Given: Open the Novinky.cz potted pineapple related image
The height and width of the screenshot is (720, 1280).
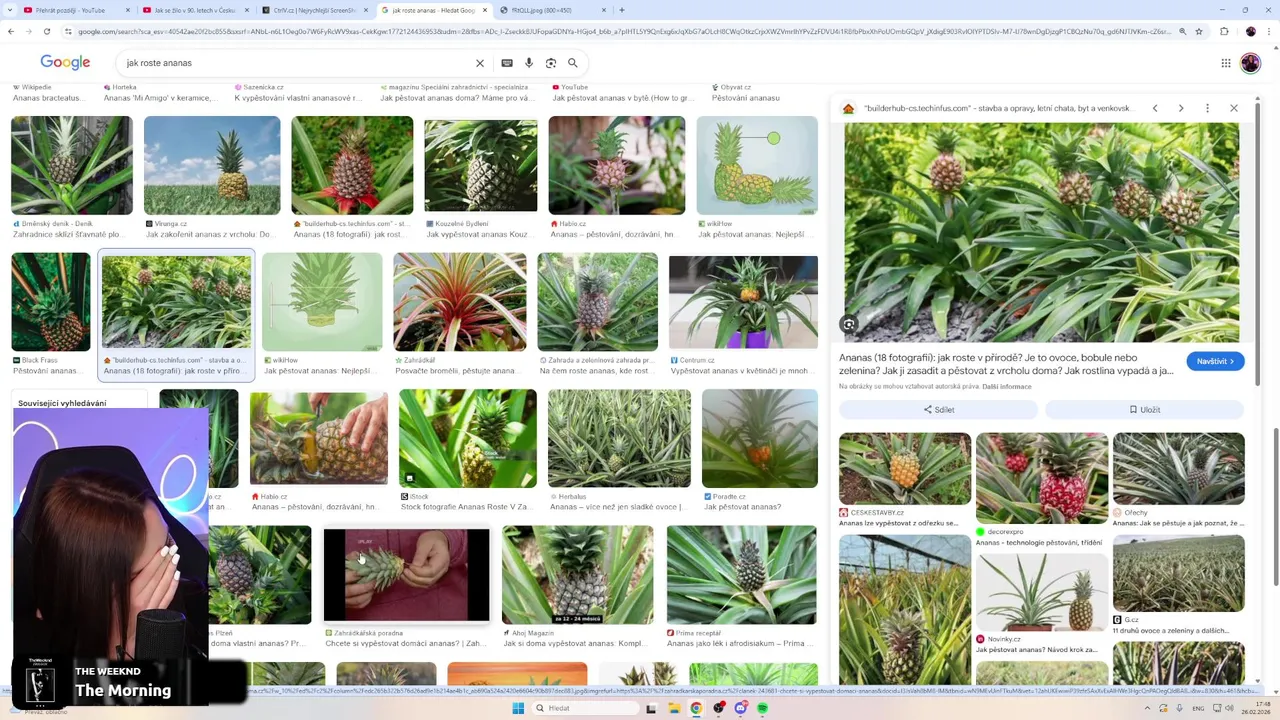Looking at the screenshot, I should tap(1042, 593).
